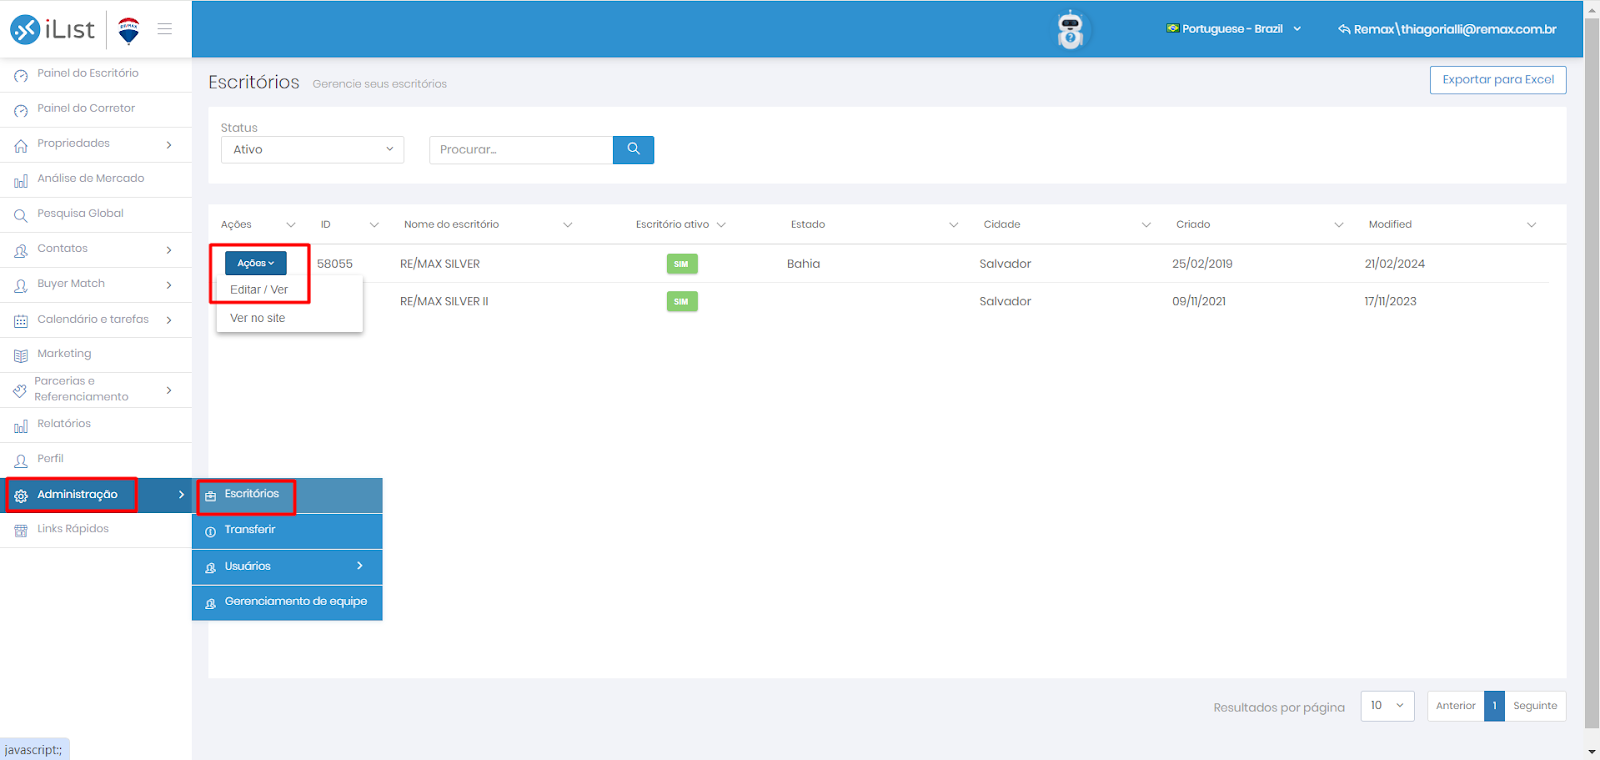Click the Links Rápidos icon
This screenshot has height=760, width=1600.
coord(21,530)
